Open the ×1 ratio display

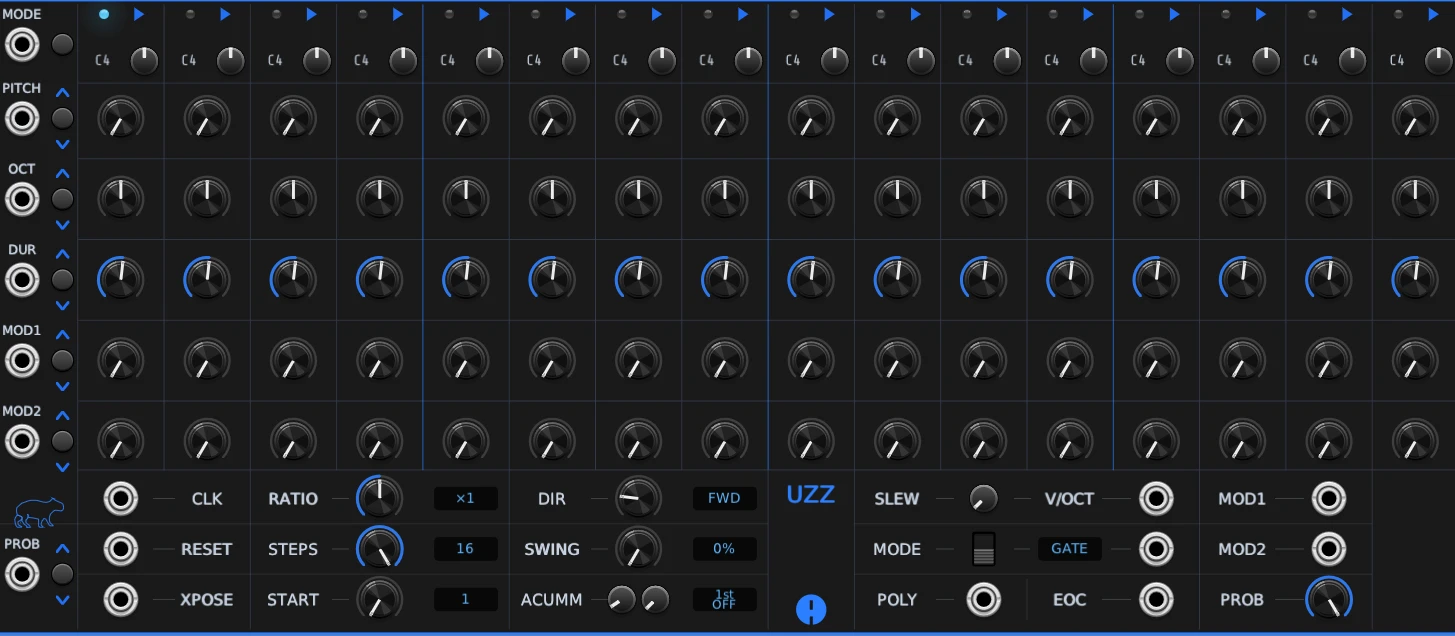click(465, 498)
